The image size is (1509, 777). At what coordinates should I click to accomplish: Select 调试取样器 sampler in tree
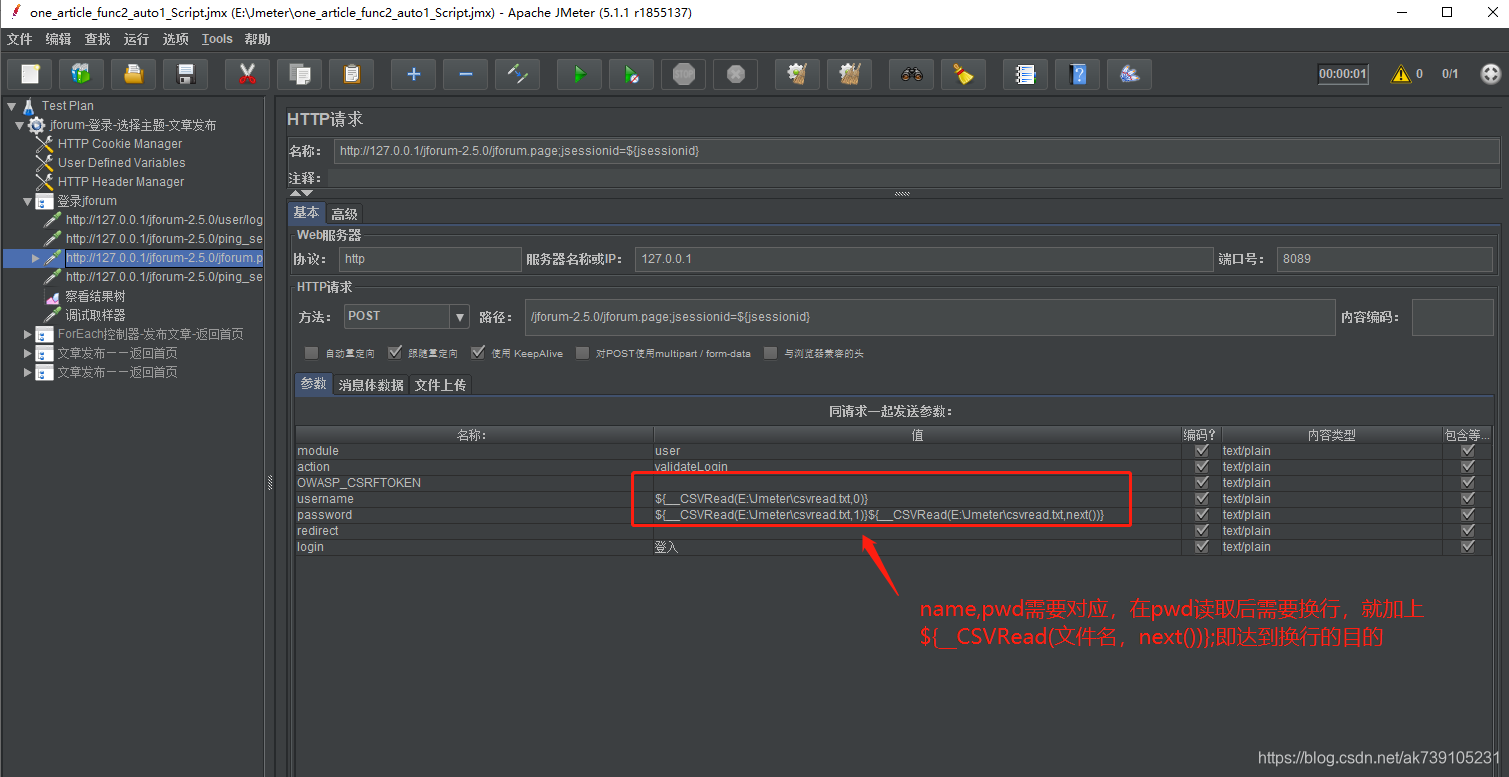point(95,316)
